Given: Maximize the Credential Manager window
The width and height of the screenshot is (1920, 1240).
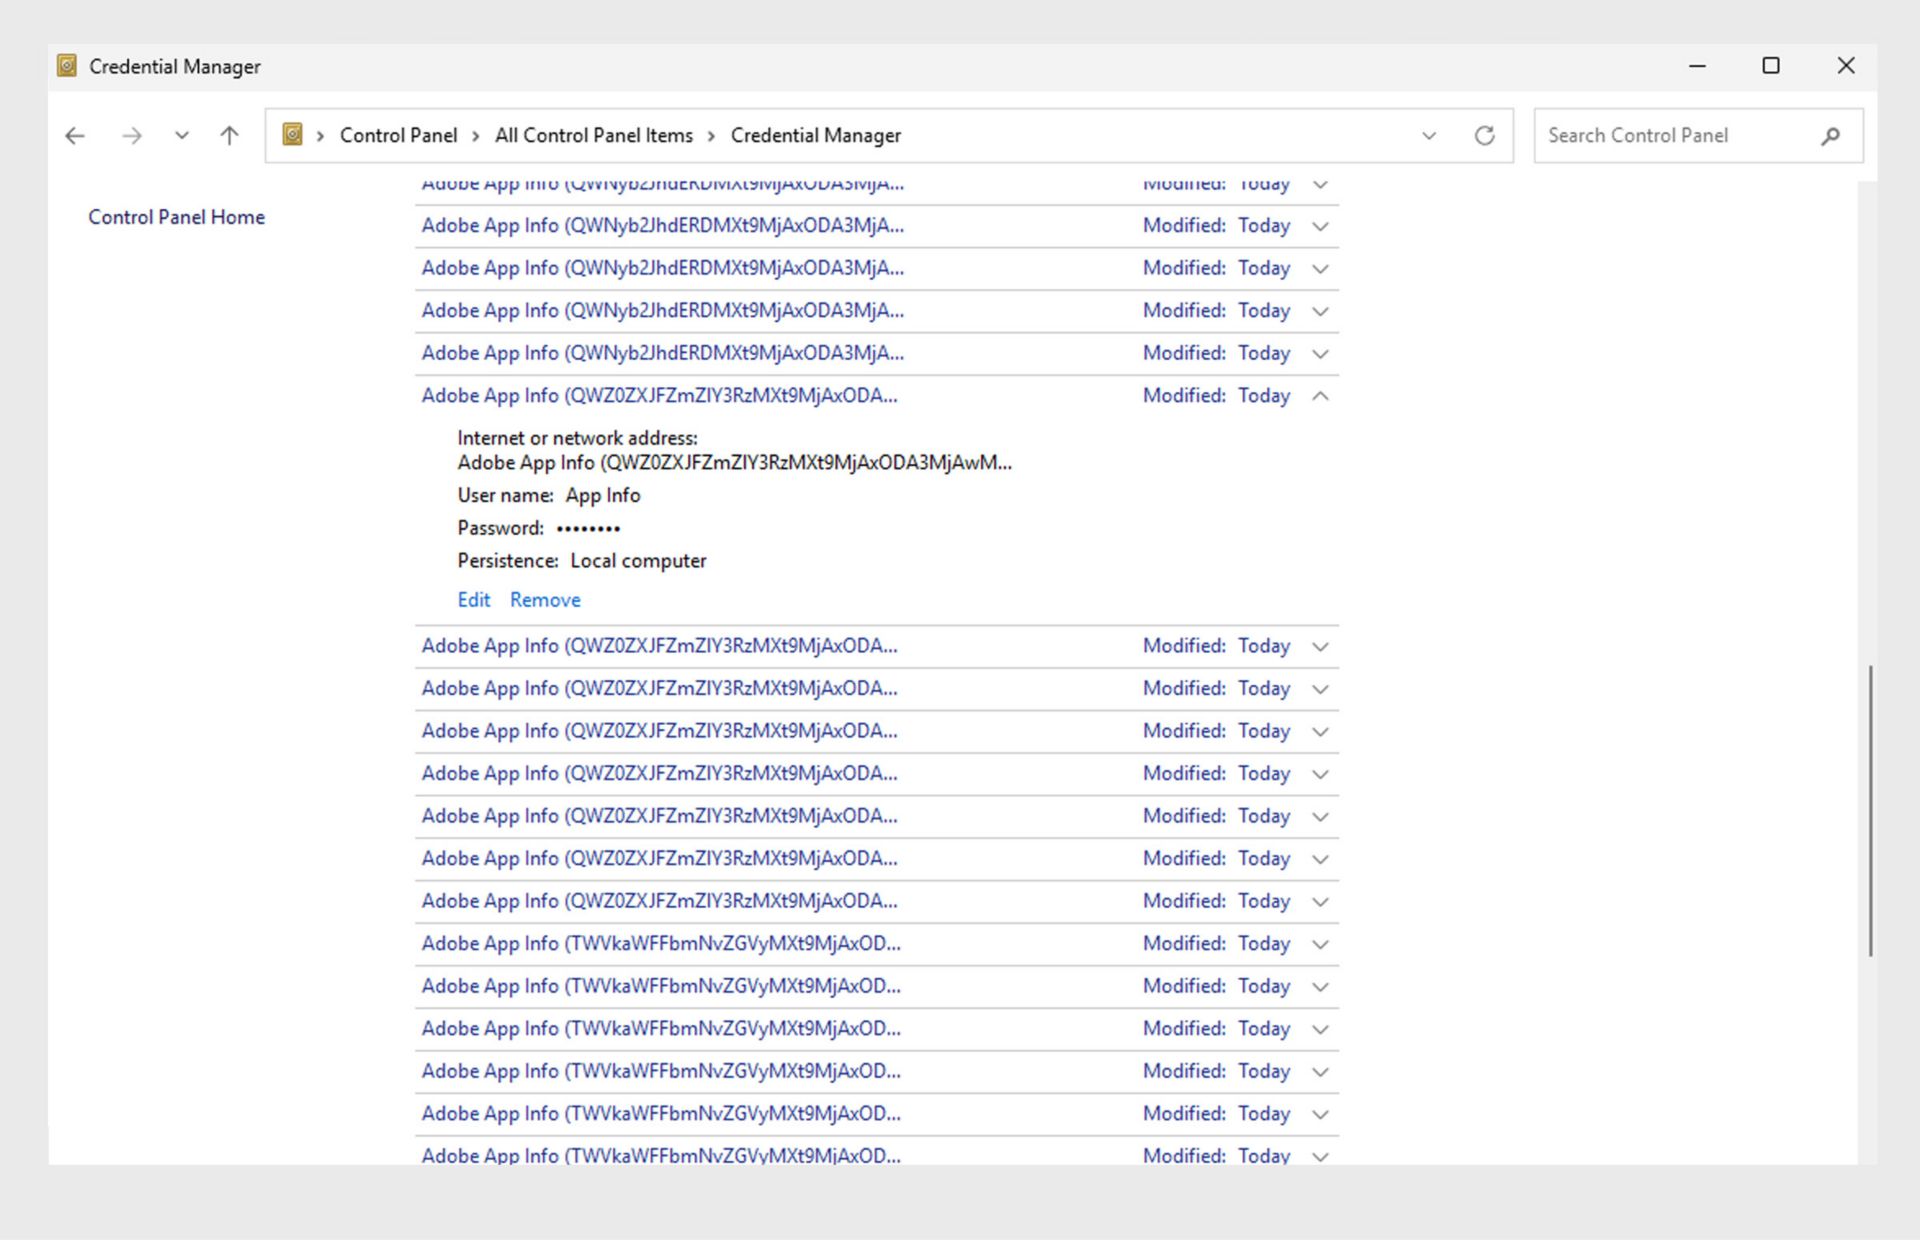Looking at the screenshot, I should click(x=1770, y=66).
